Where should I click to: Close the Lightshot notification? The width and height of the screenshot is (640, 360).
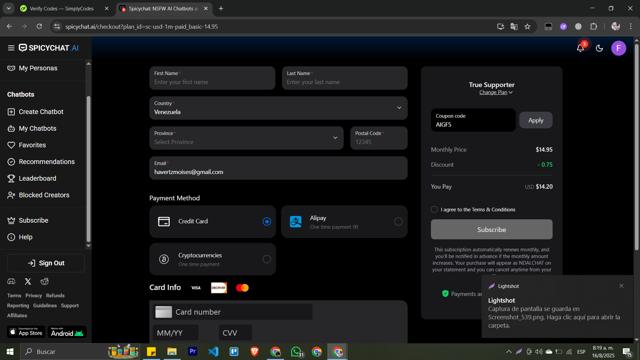coord(621,286)
